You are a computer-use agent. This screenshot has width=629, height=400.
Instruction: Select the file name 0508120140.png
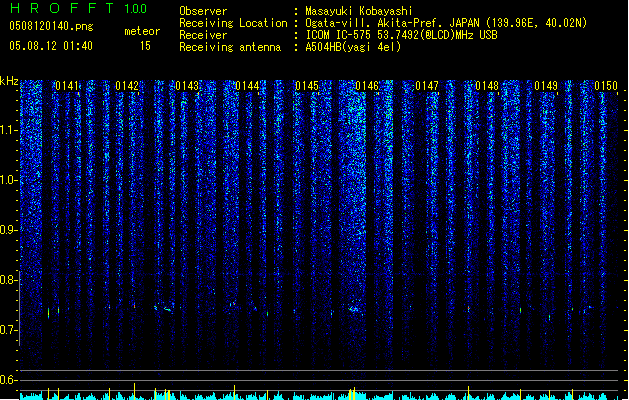(51, 26)
